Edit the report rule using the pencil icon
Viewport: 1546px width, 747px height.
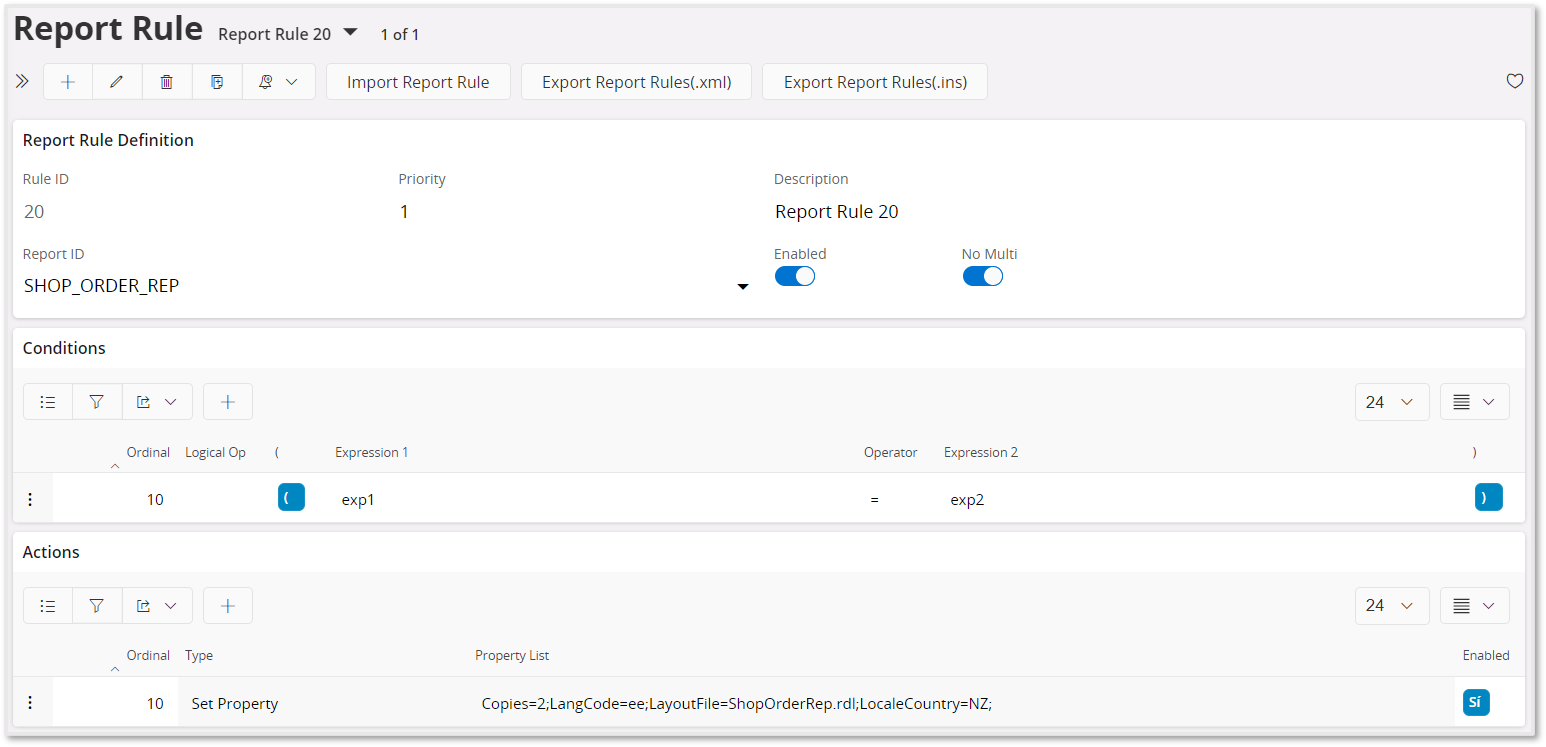(117, 81)
